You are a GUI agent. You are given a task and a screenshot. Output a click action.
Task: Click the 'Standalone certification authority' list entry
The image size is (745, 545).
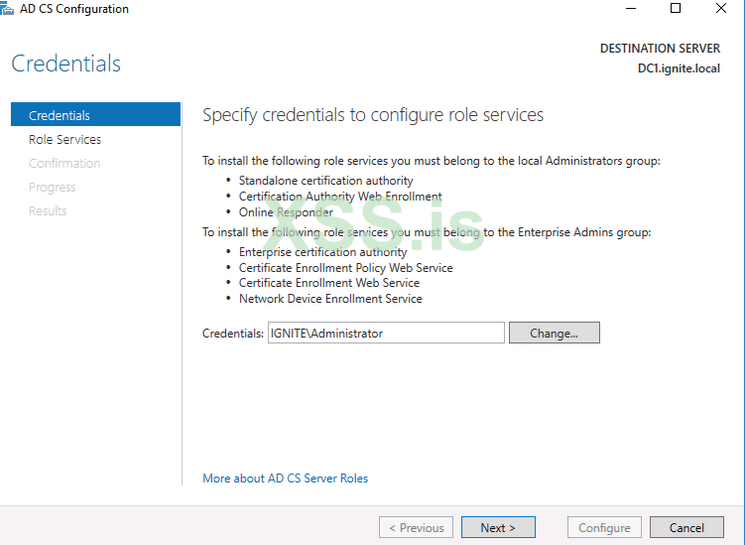click(x=326, y=180)
